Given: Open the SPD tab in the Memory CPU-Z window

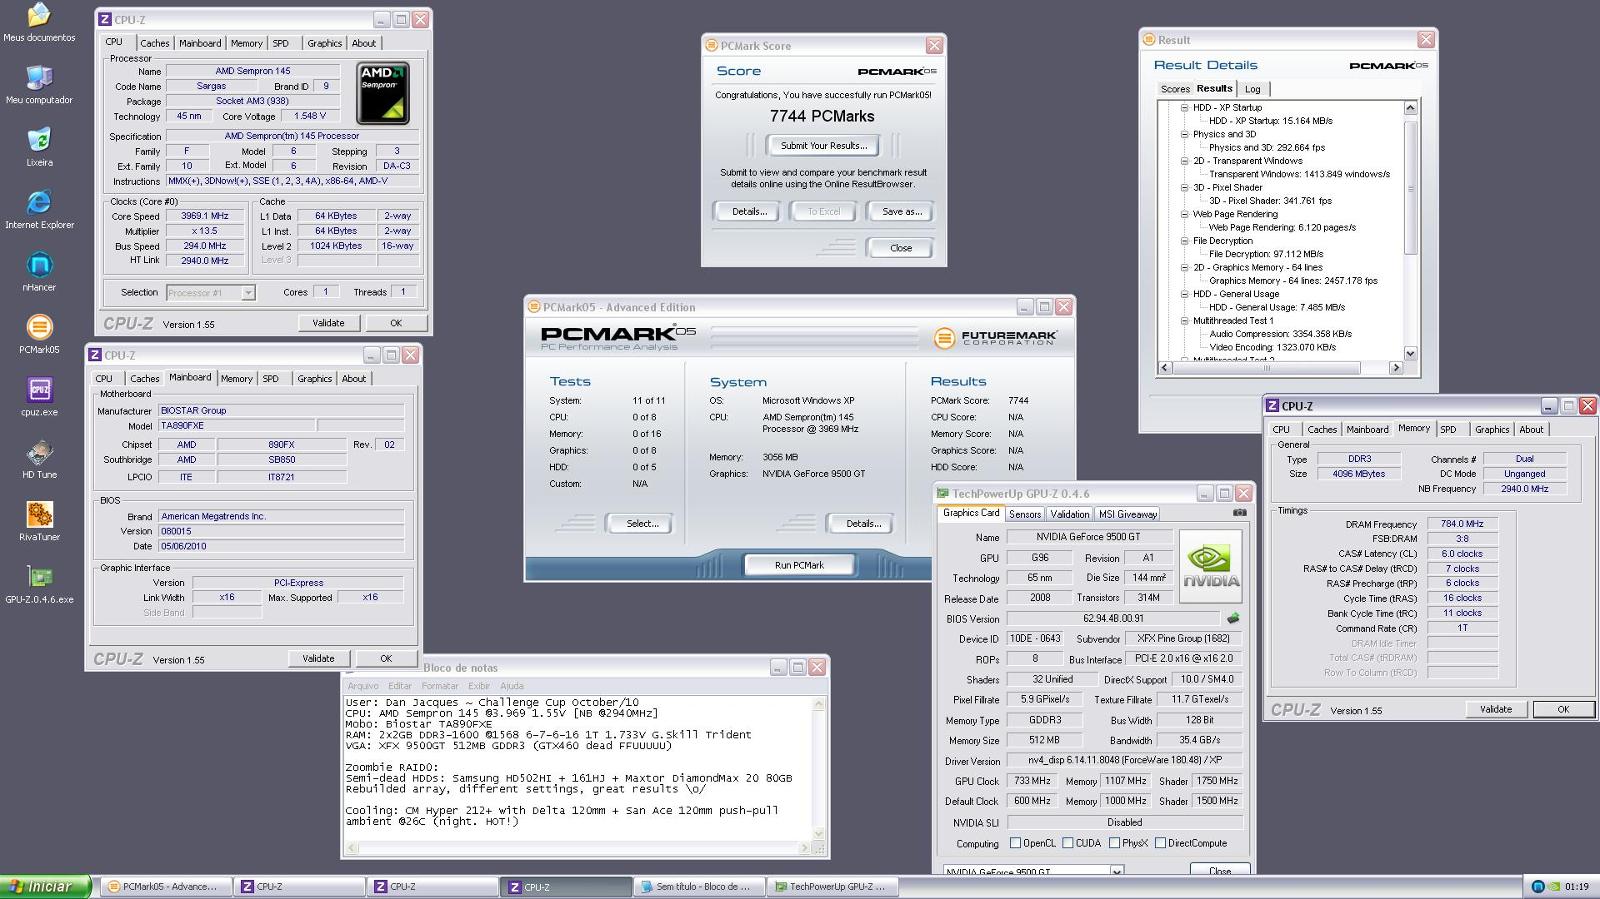Looking at the screenshot, I should [x=1448, y=429].
